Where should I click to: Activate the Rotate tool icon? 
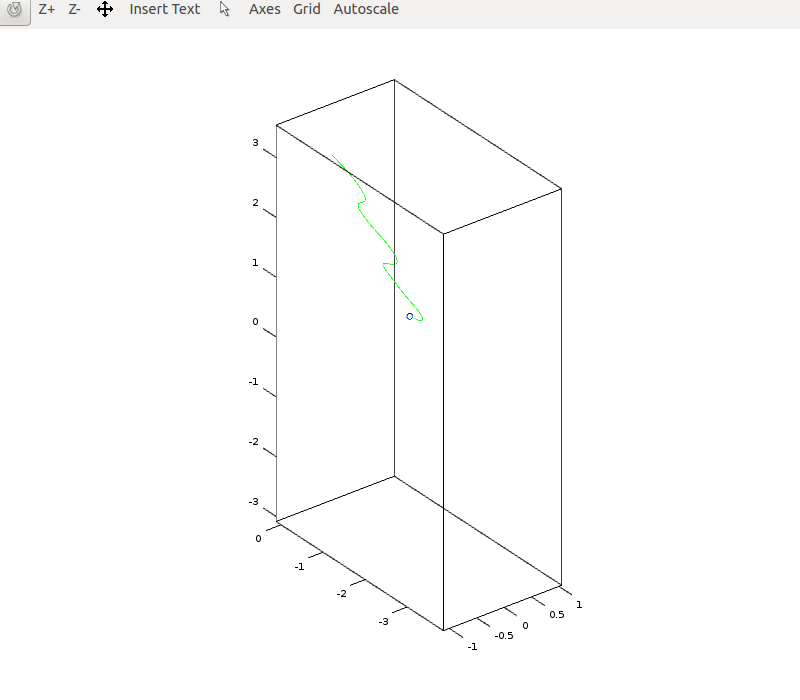pos(15,10)
